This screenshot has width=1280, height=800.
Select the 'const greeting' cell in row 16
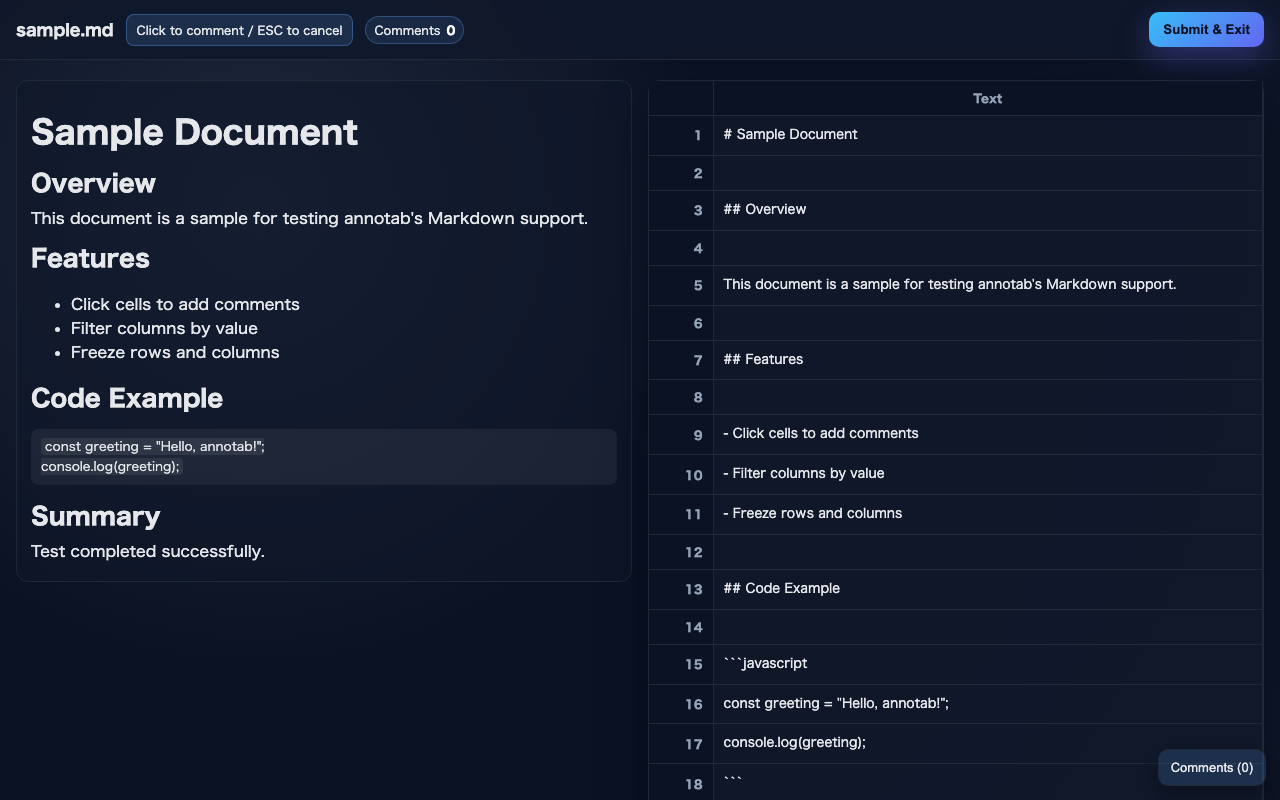point(987,704)
